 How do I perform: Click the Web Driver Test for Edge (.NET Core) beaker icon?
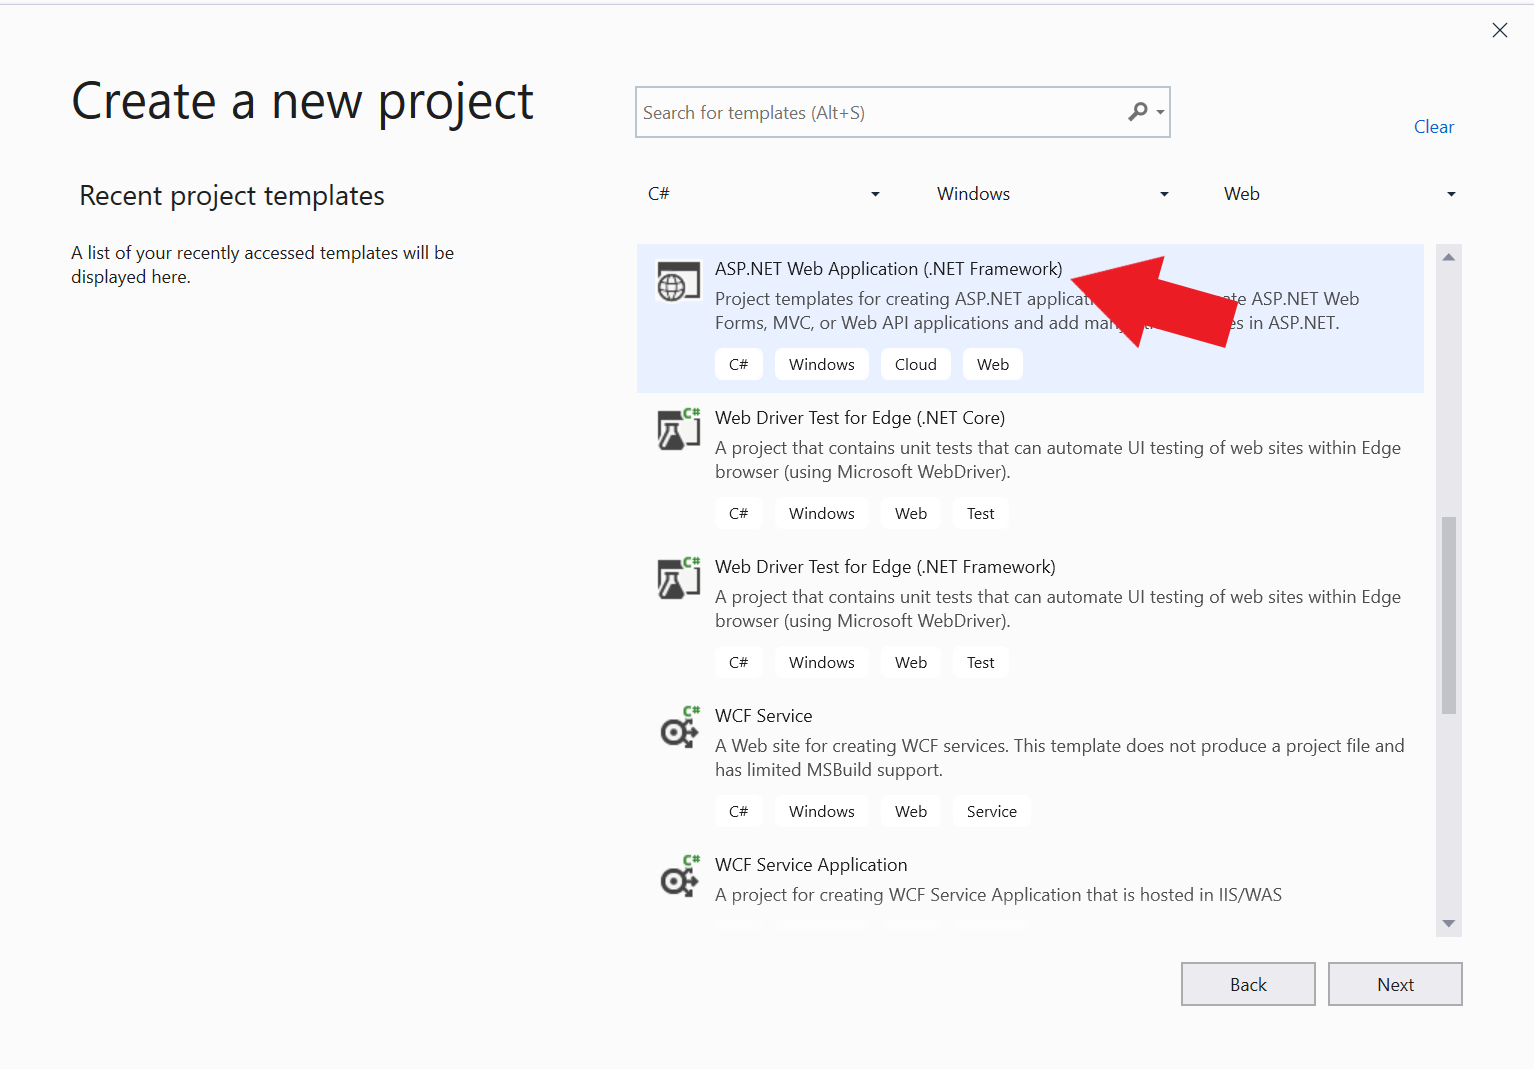(678, 430)
